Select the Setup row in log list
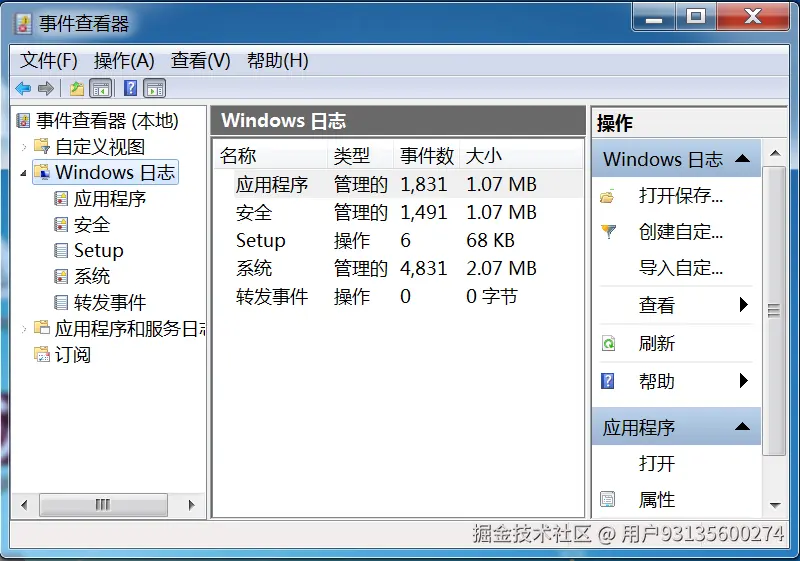 coord(398,240)
